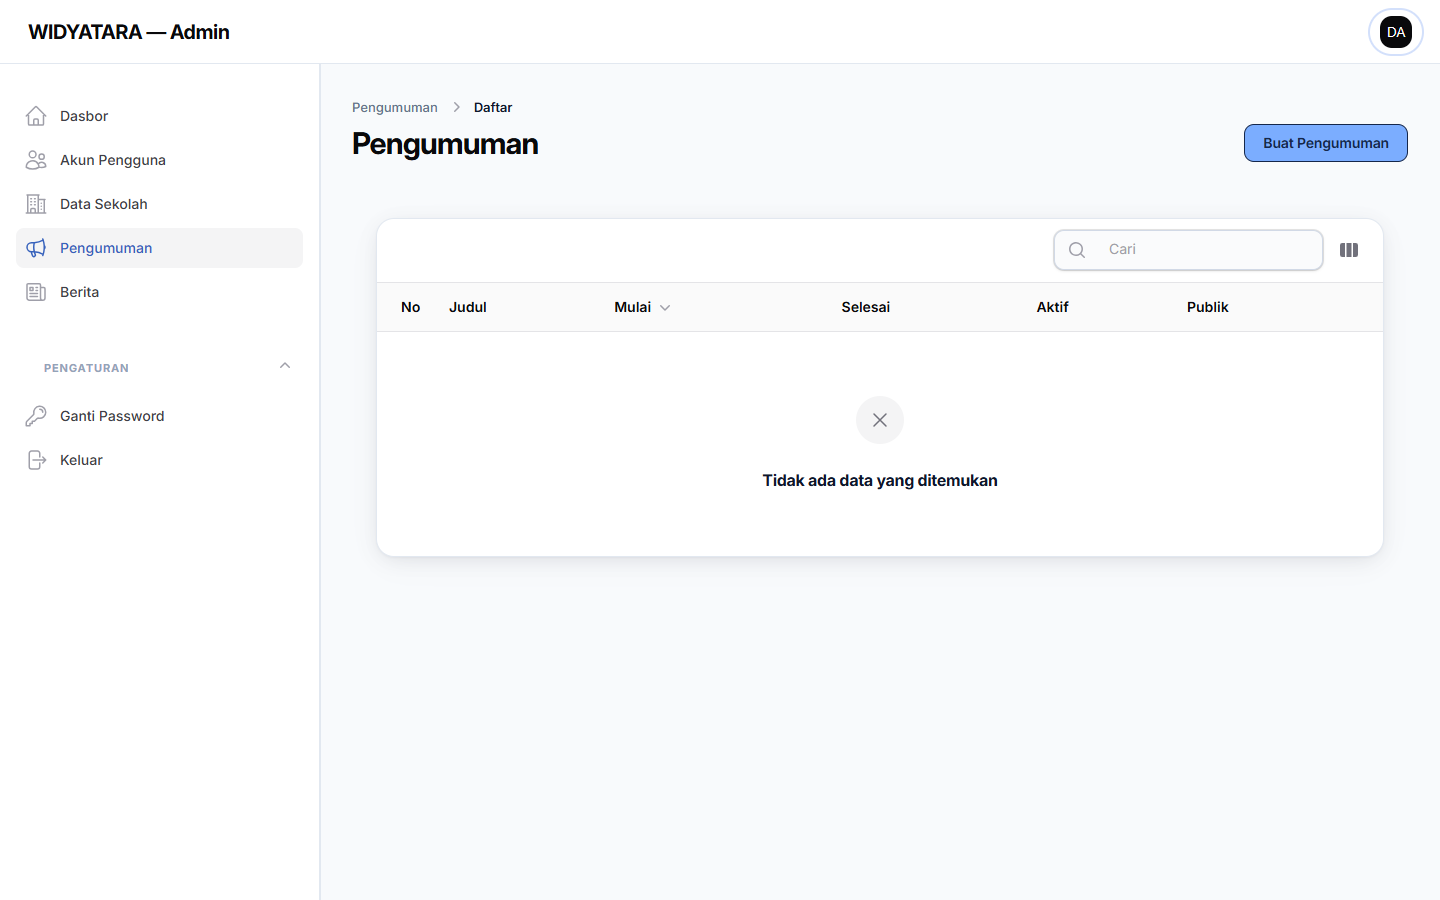
Task: Sort table by Mulai column arrow
Action: pyautogui.click(x=665, y=308)
